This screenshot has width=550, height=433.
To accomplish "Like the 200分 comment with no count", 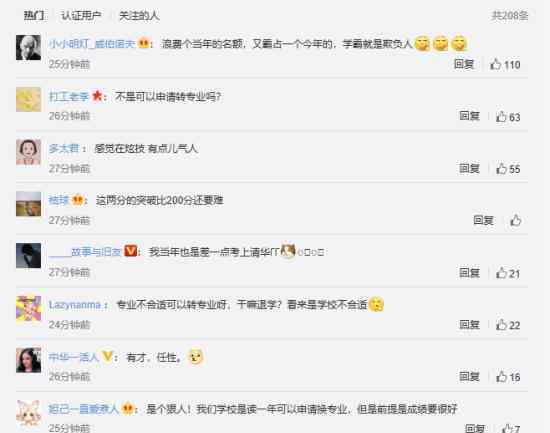I will coord(515,220).
